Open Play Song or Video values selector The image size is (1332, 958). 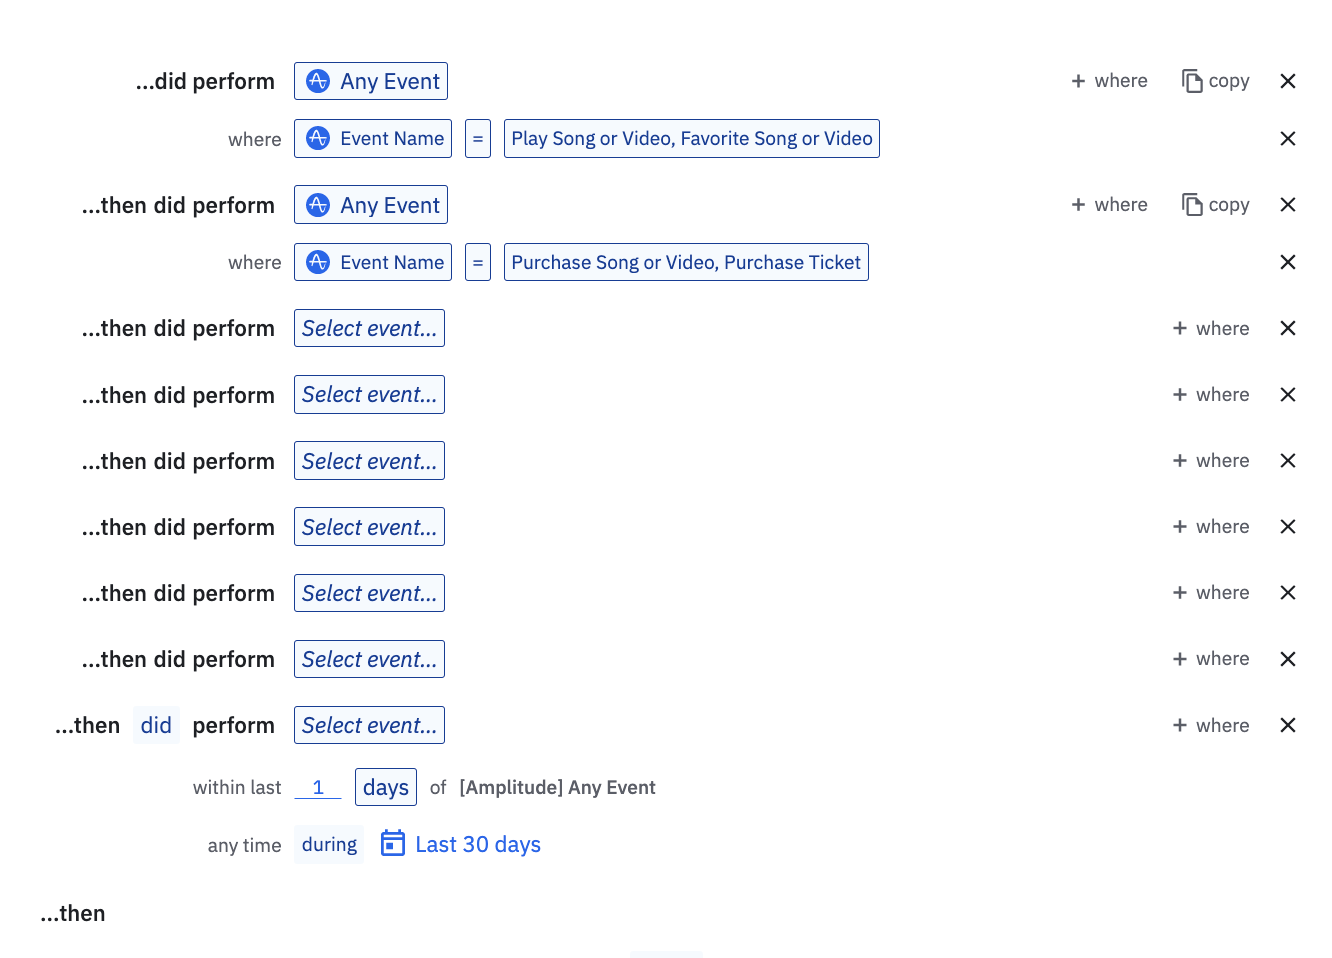pos(691,139)
